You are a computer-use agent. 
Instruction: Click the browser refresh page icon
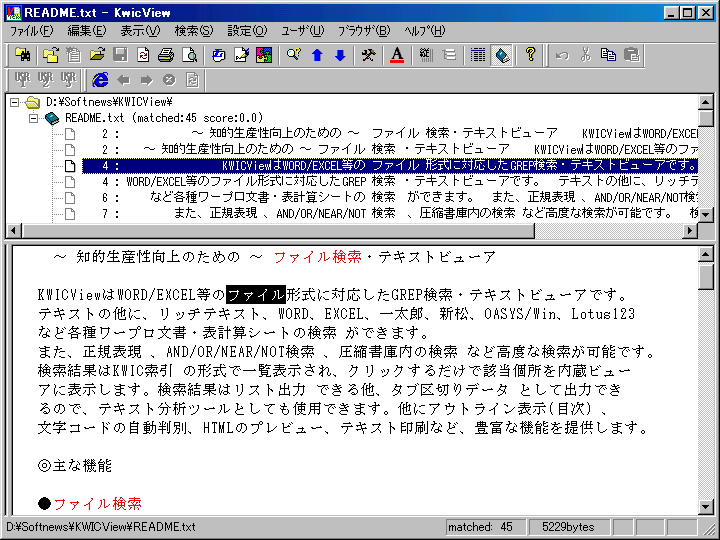click(192, 80)
